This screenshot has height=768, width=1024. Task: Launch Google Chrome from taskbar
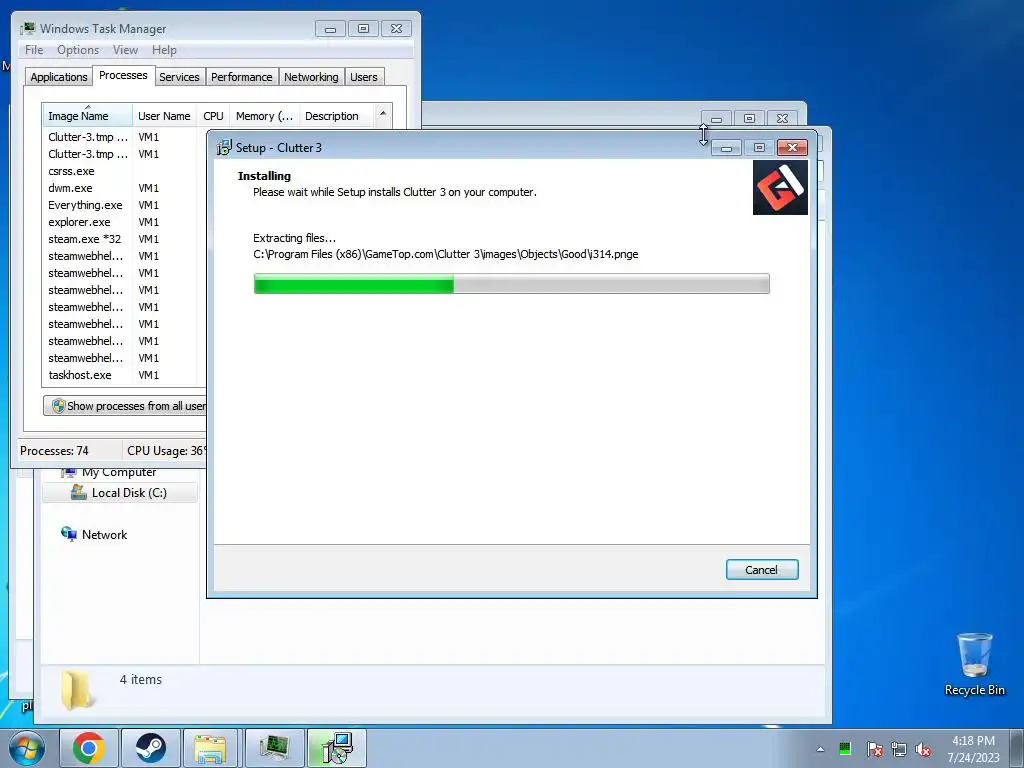tap(89, 748)
